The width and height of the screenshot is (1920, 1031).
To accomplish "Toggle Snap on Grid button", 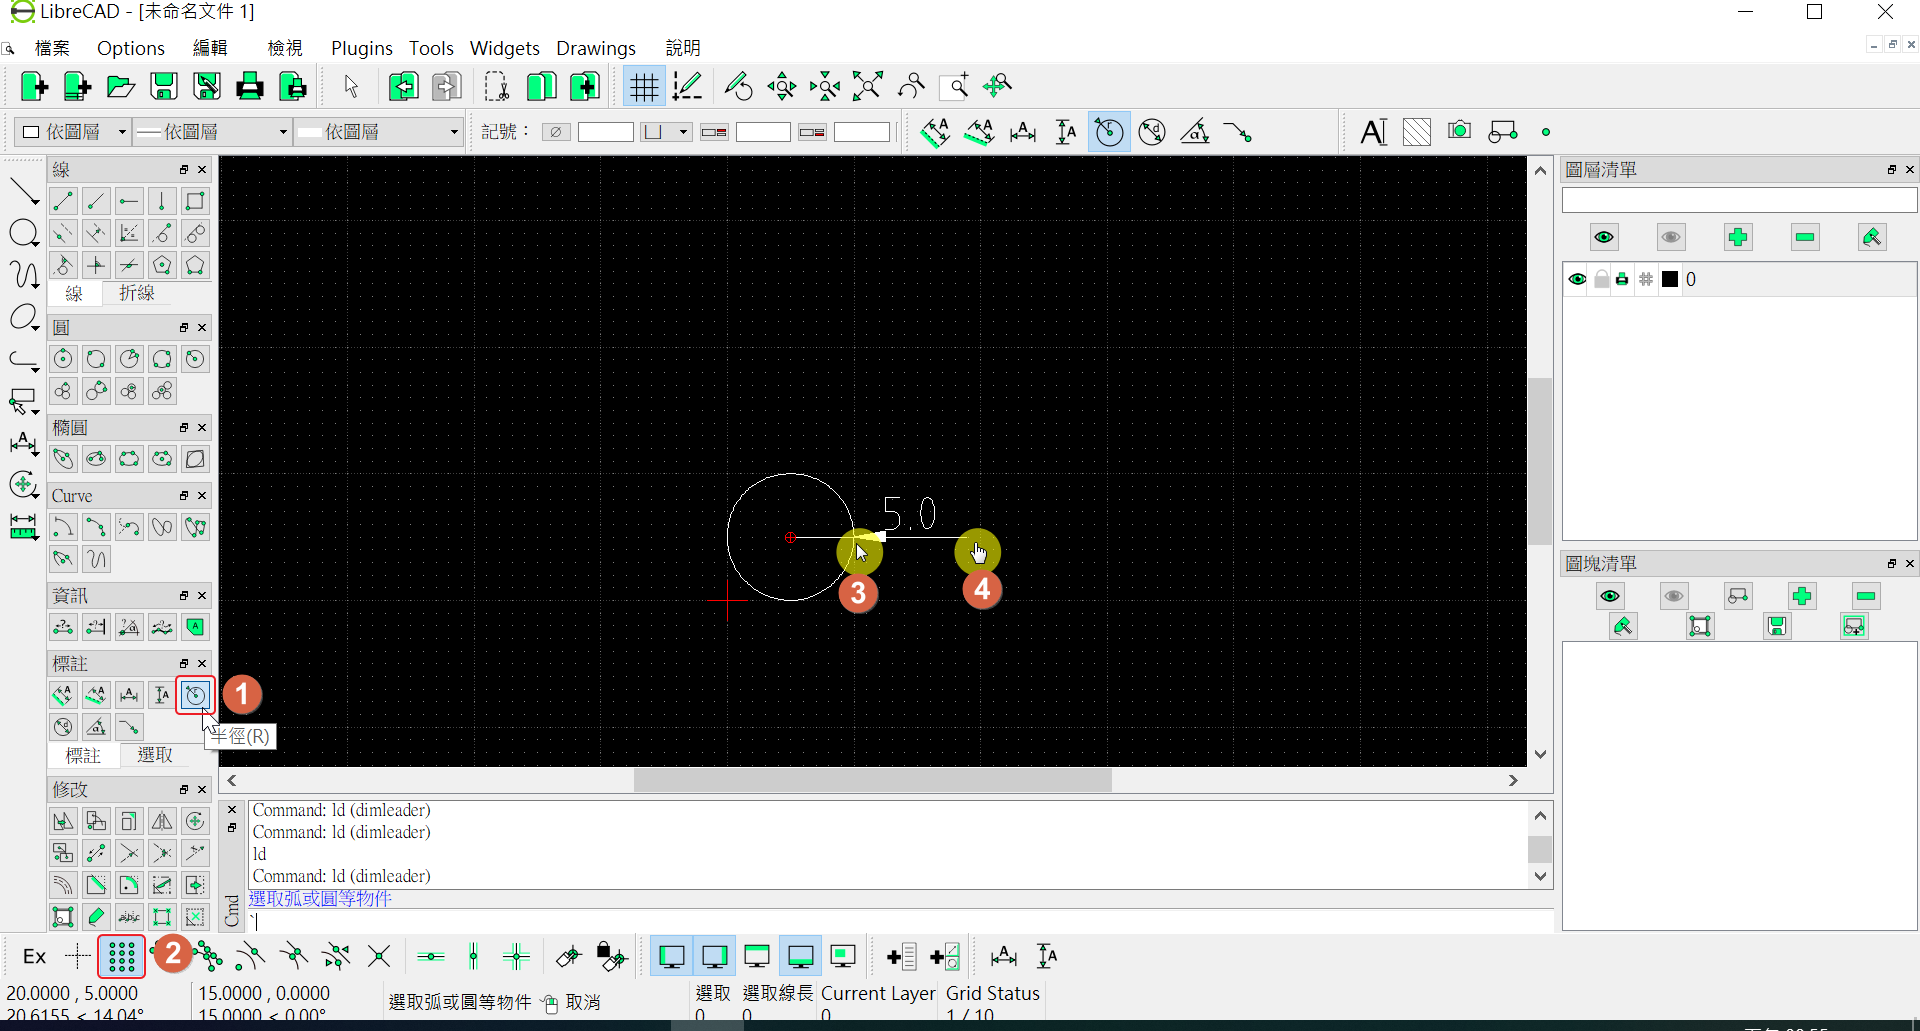I will point(122,957).
